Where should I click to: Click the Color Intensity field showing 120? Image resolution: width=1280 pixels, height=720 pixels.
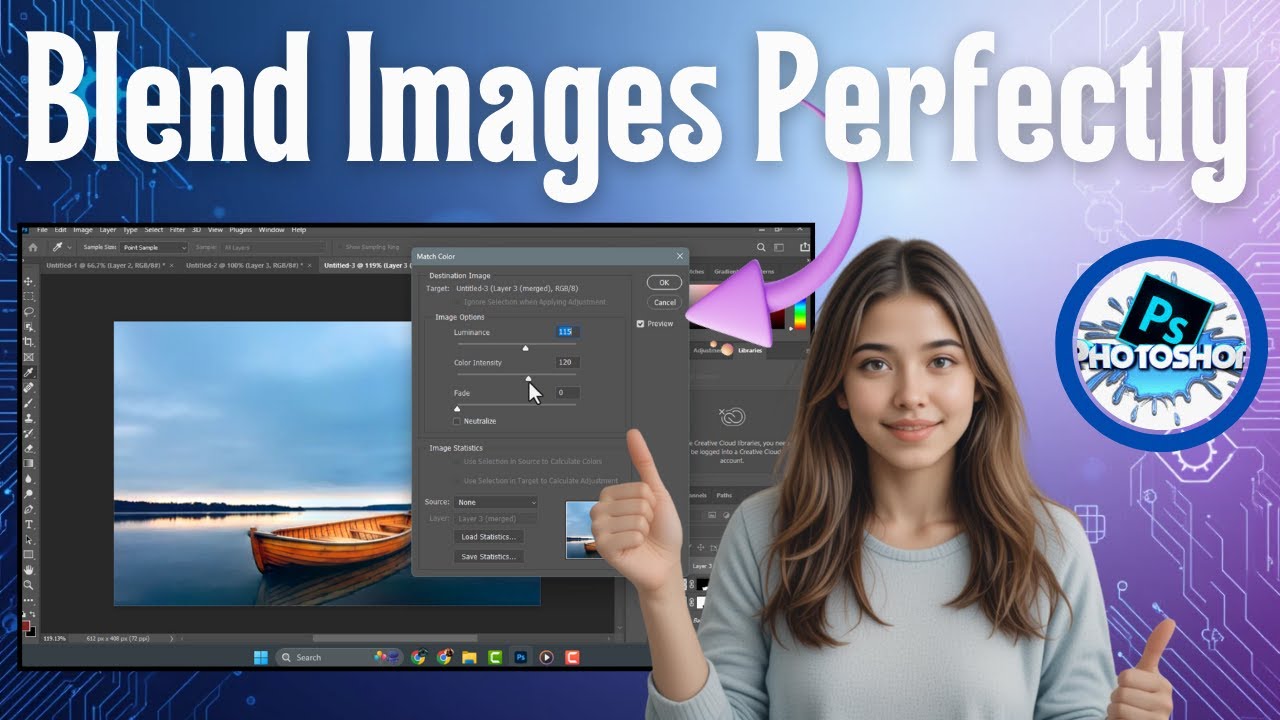tap(568, 362)
